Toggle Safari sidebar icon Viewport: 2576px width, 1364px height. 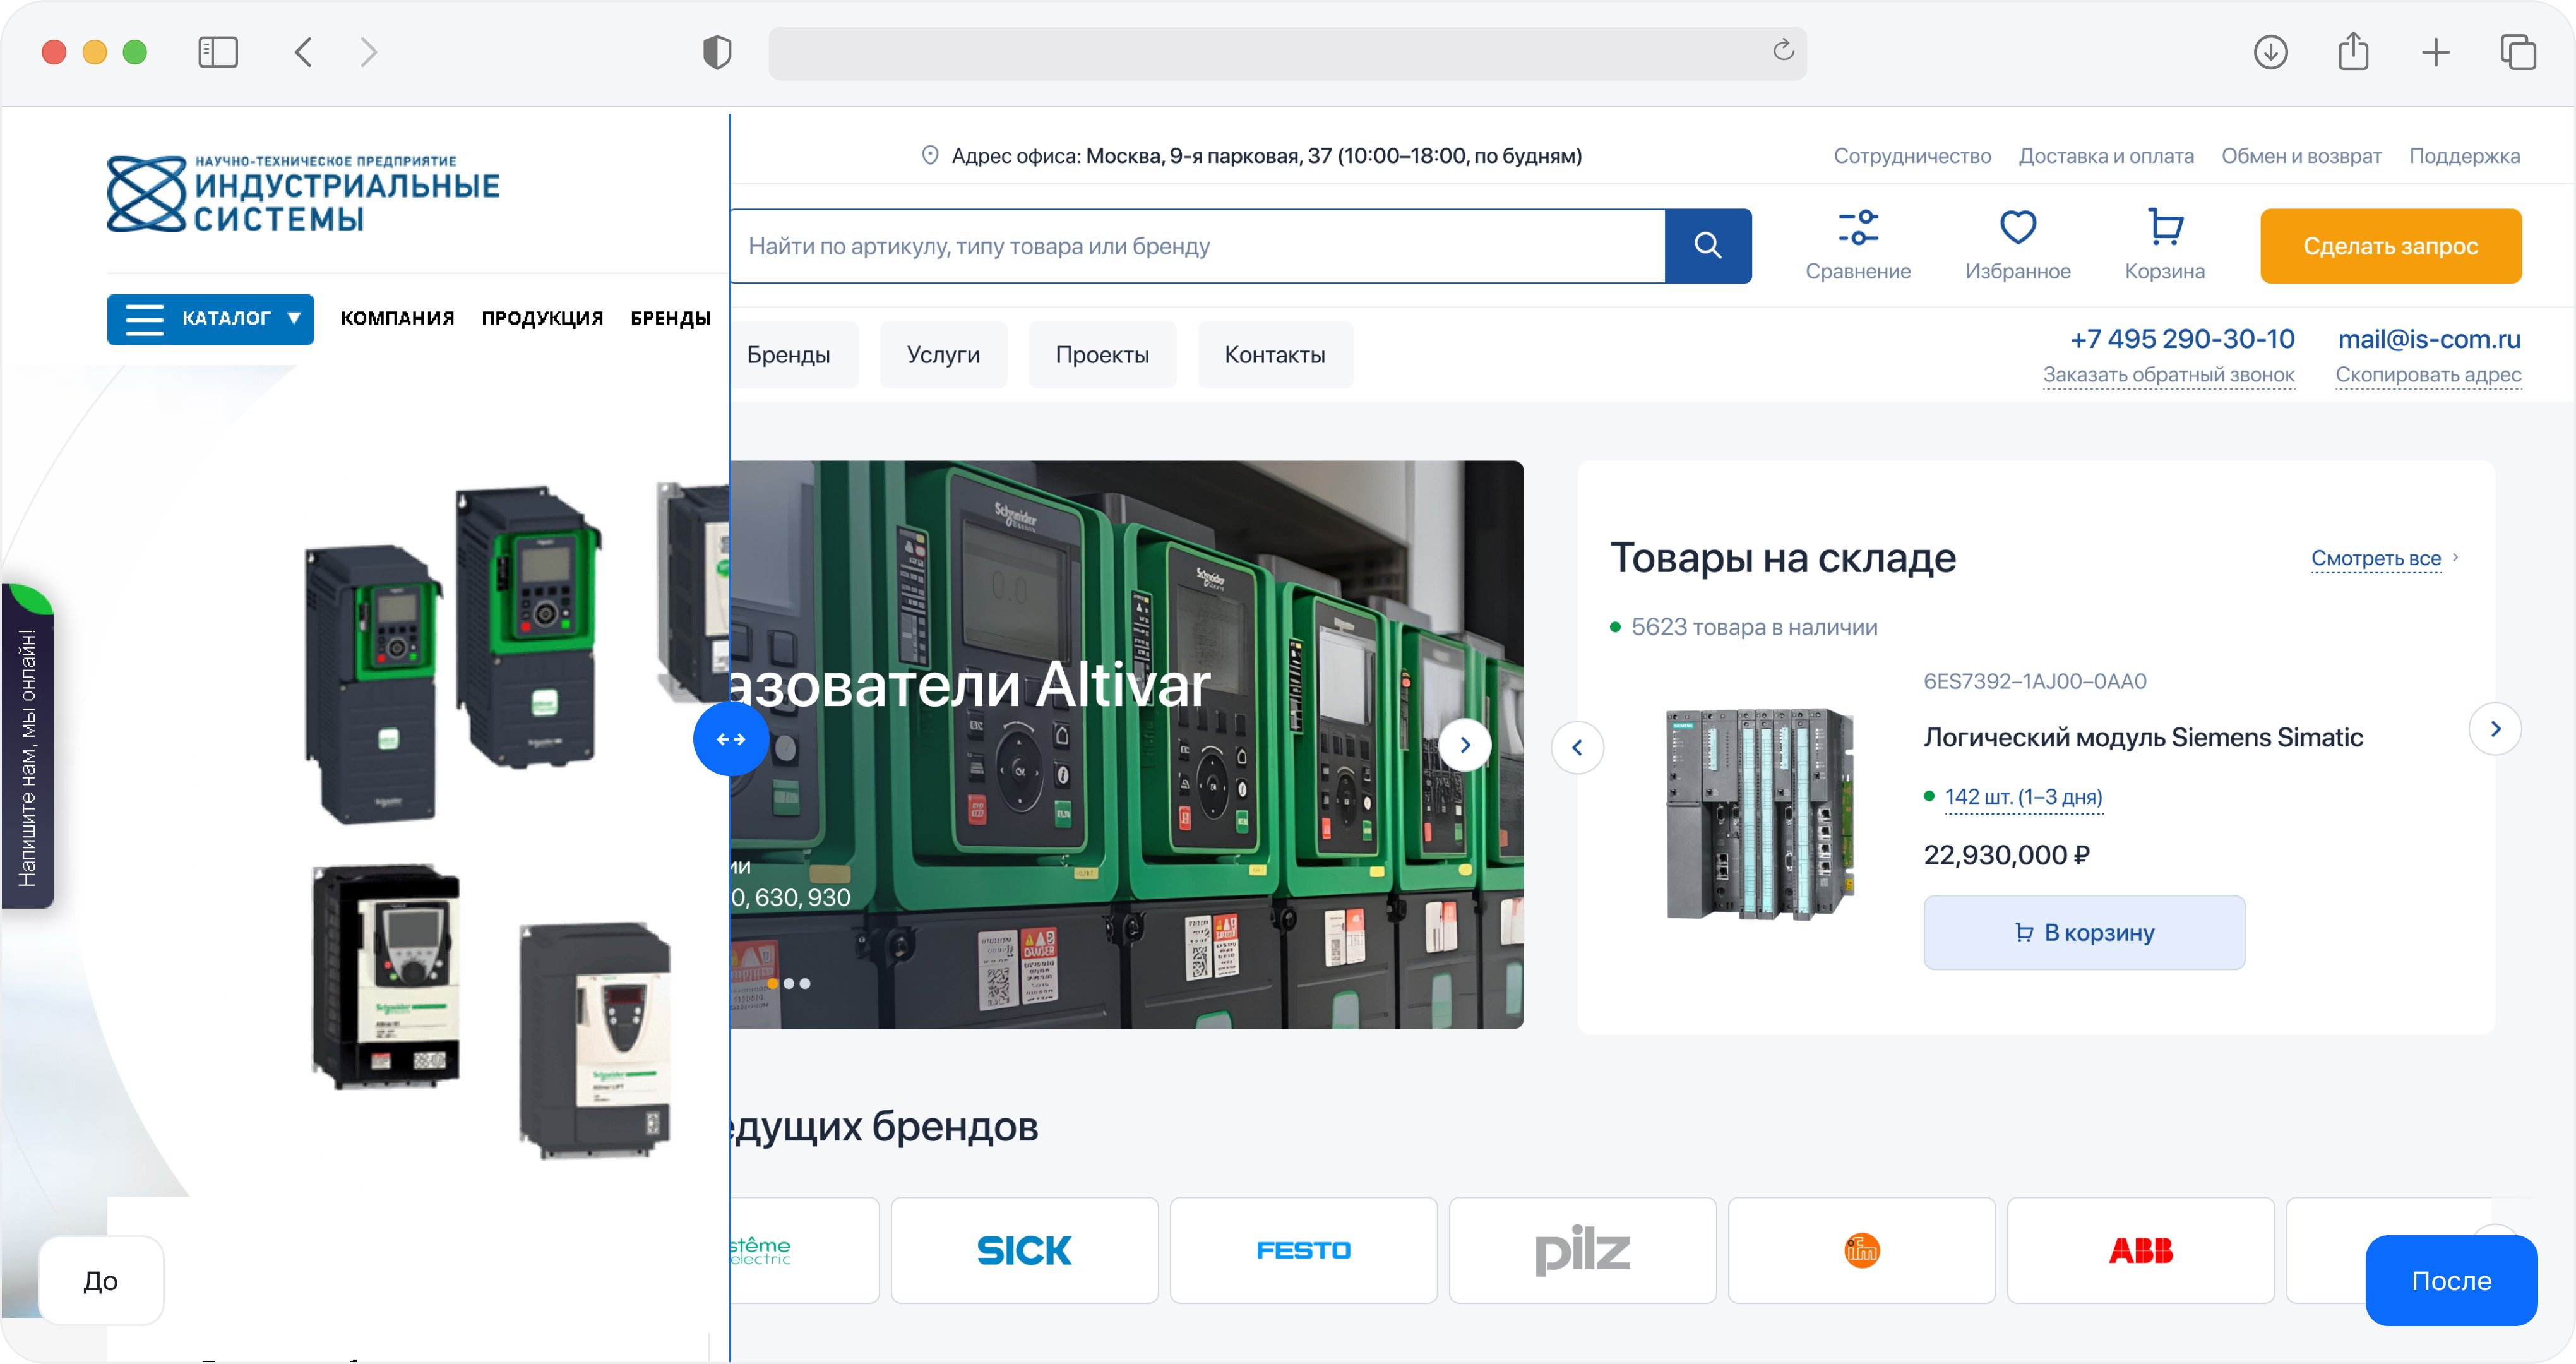click(x=218, y=52)
